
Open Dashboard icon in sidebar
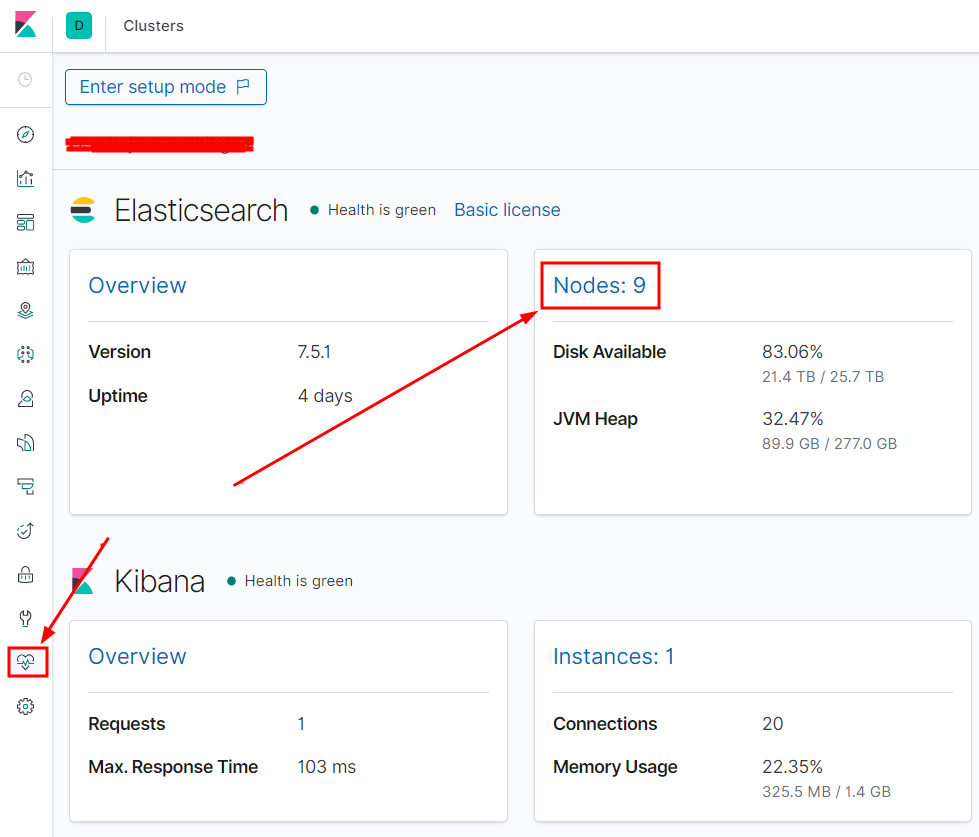click(x=25, y=223)
